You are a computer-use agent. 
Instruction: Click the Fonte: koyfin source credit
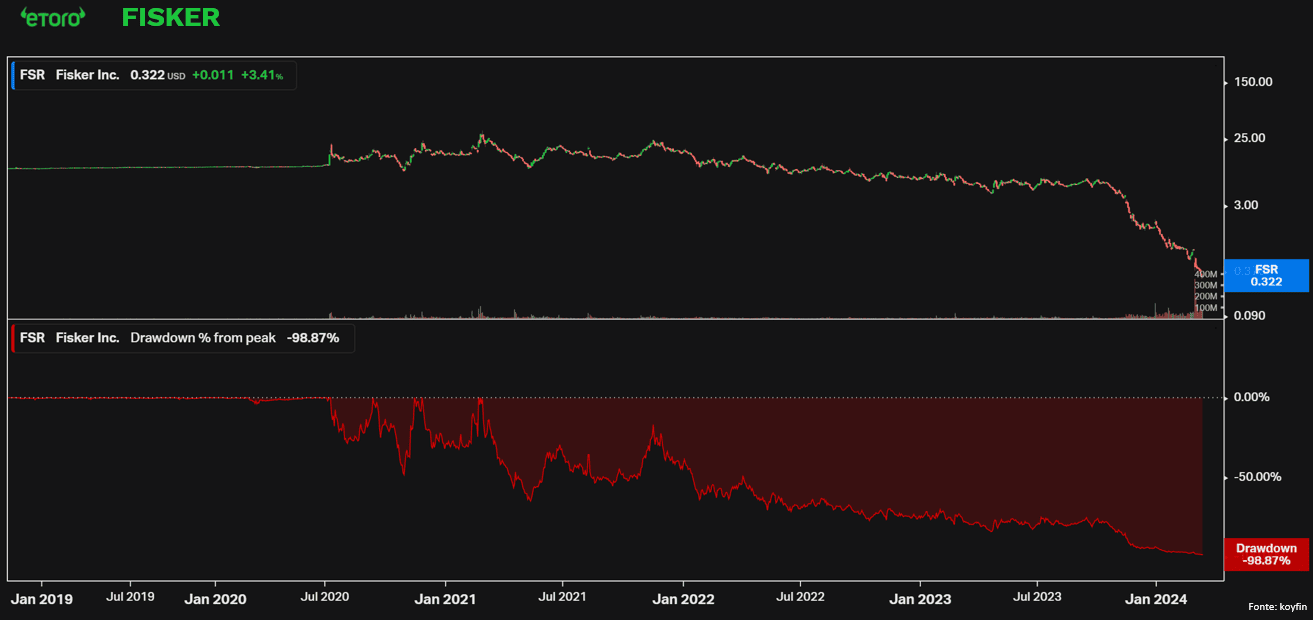pos(1279,606)
